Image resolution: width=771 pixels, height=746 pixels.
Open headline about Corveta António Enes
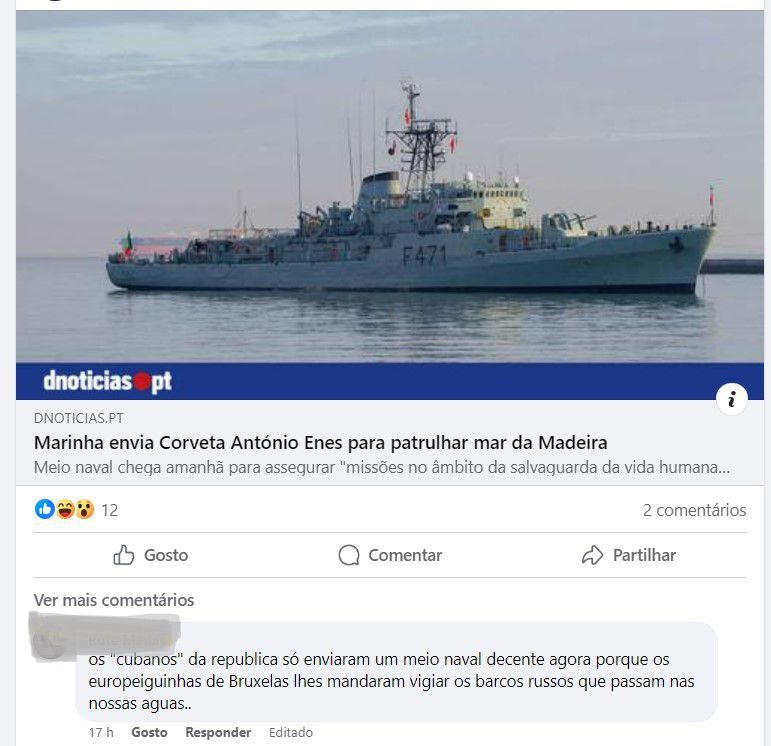(x=321, y=443)
